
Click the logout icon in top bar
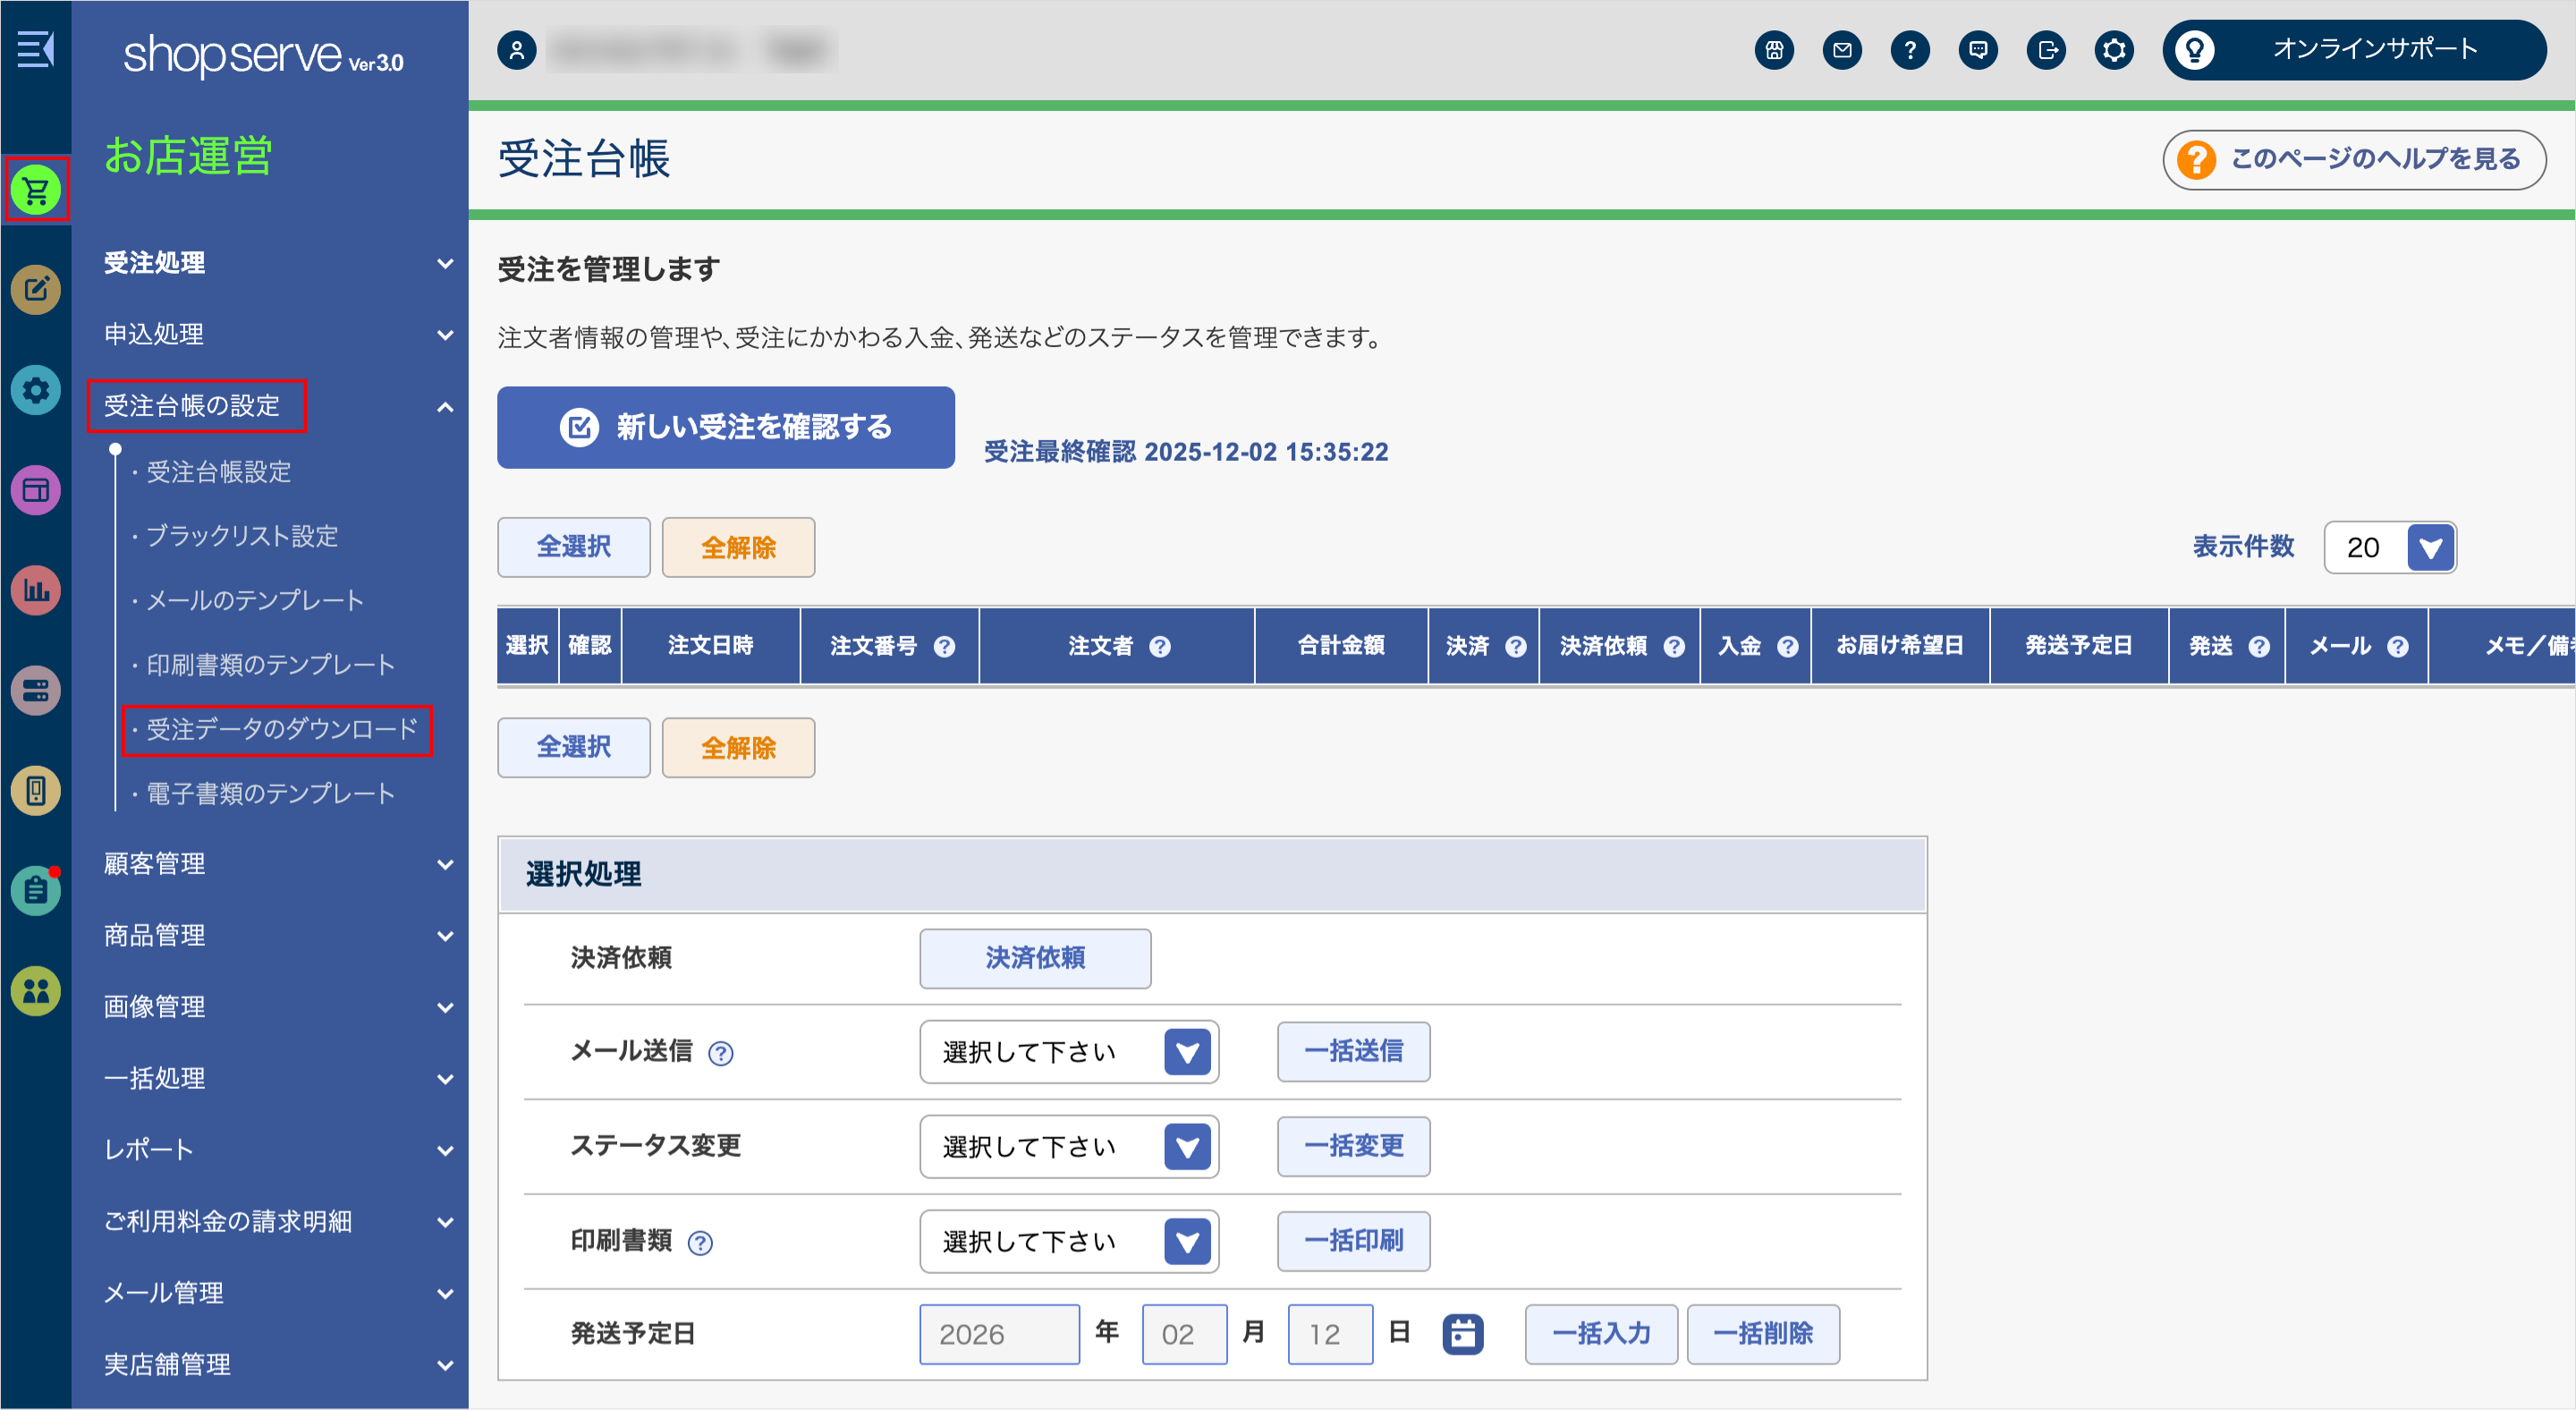pos(2046,50)
